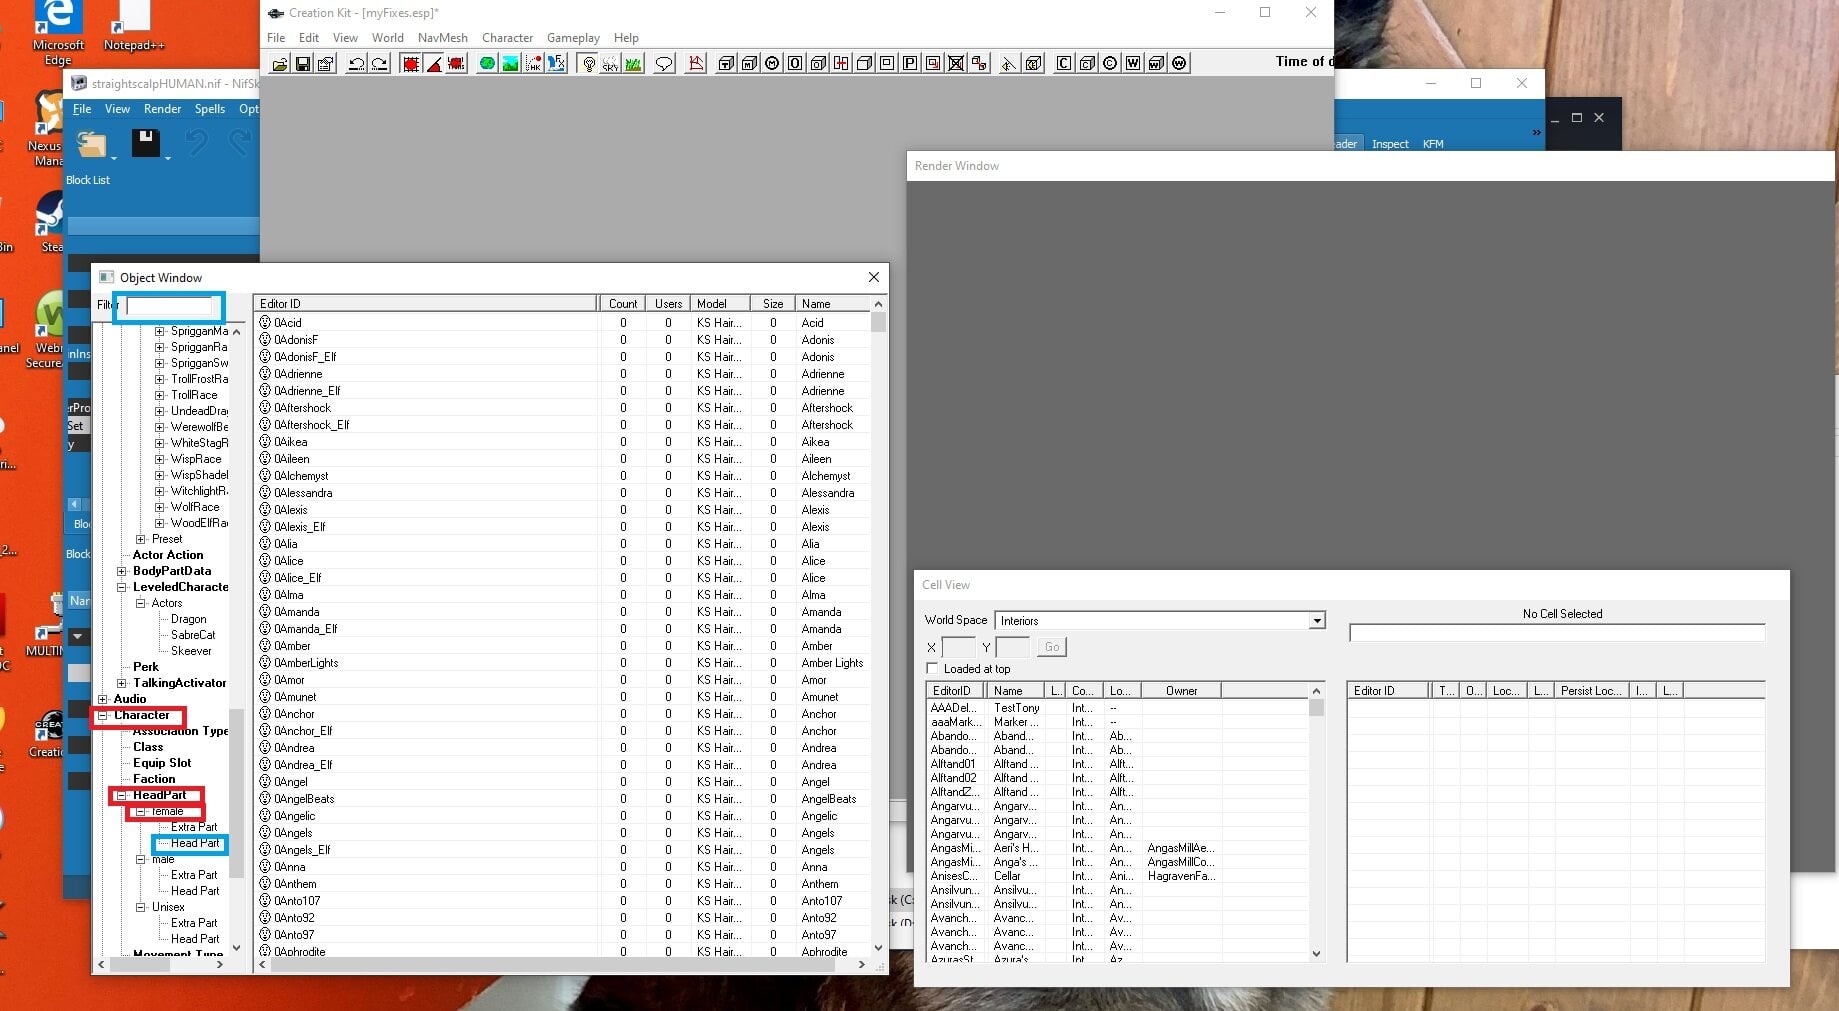Toggle the SKY toolbar icon
This screenshot has width=1839, height=1011.
[610, 63]
